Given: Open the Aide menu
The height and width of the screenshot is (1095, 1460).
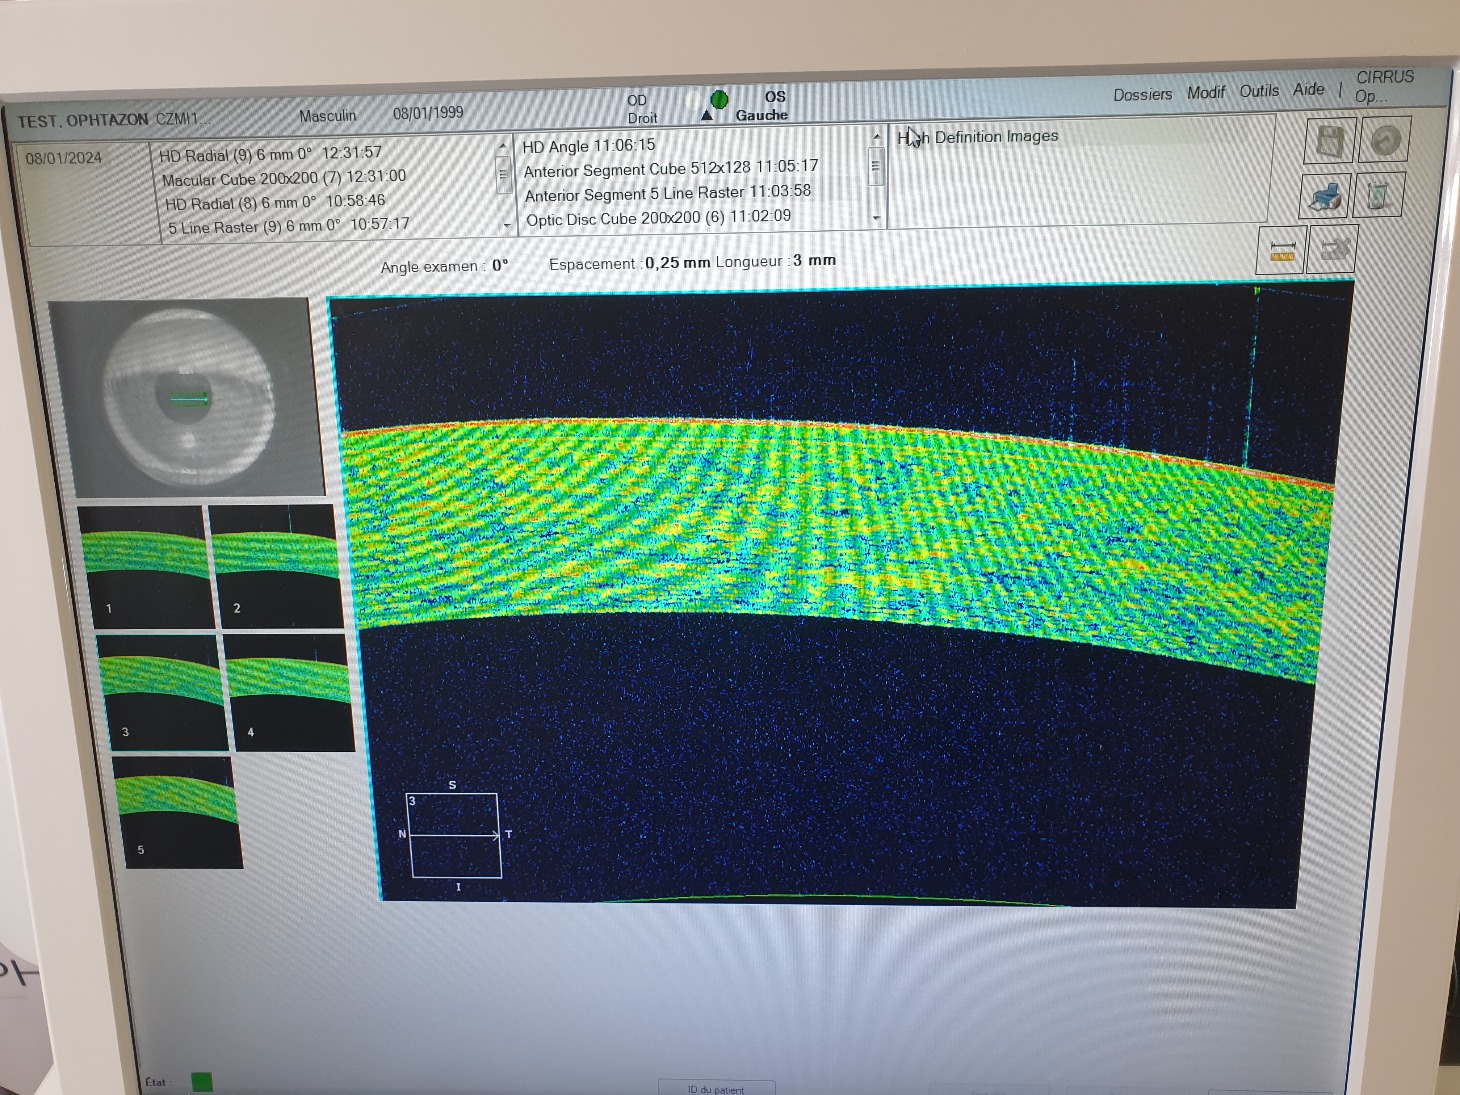Looking at the screenshot, I should (1308, 89).
